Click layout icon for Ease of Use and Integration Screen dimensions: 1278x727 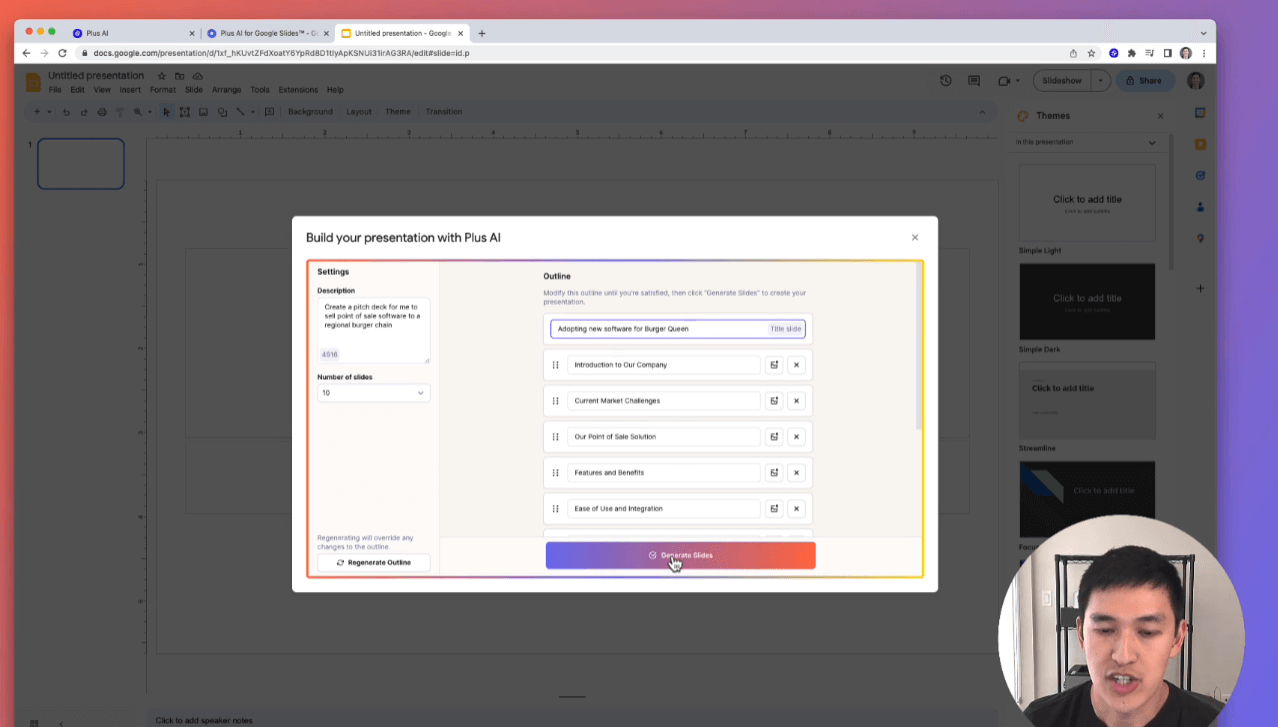(x=773, y=509)
